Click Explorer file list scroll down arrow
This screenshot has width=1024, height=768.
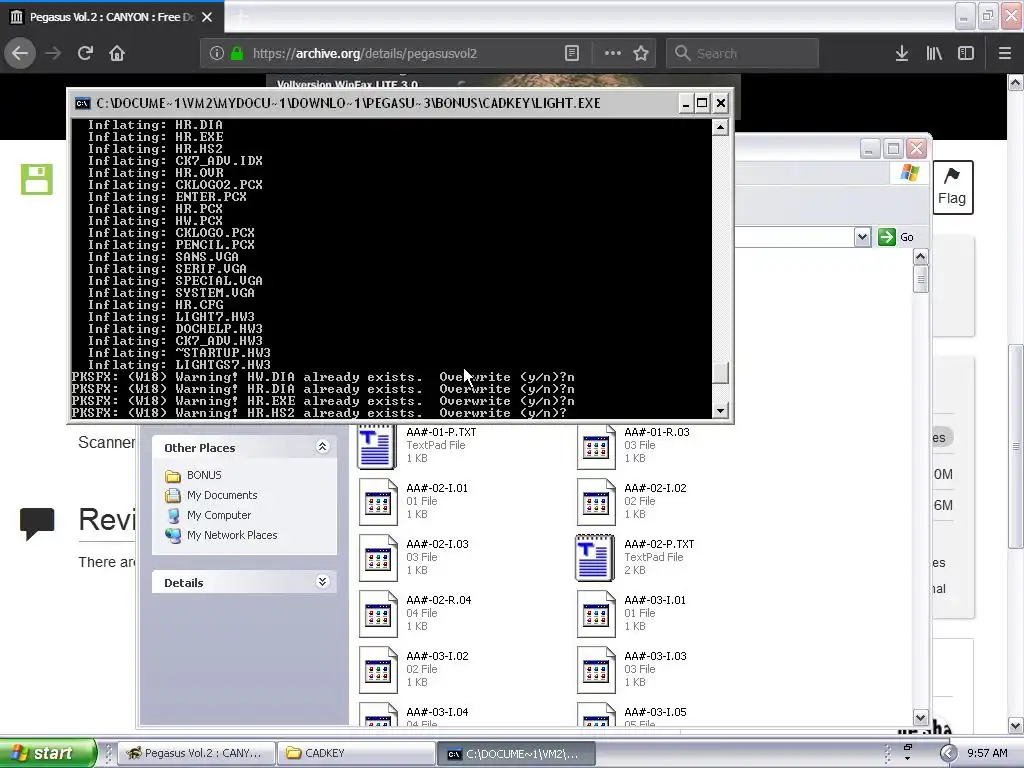[x=920, y=717]
